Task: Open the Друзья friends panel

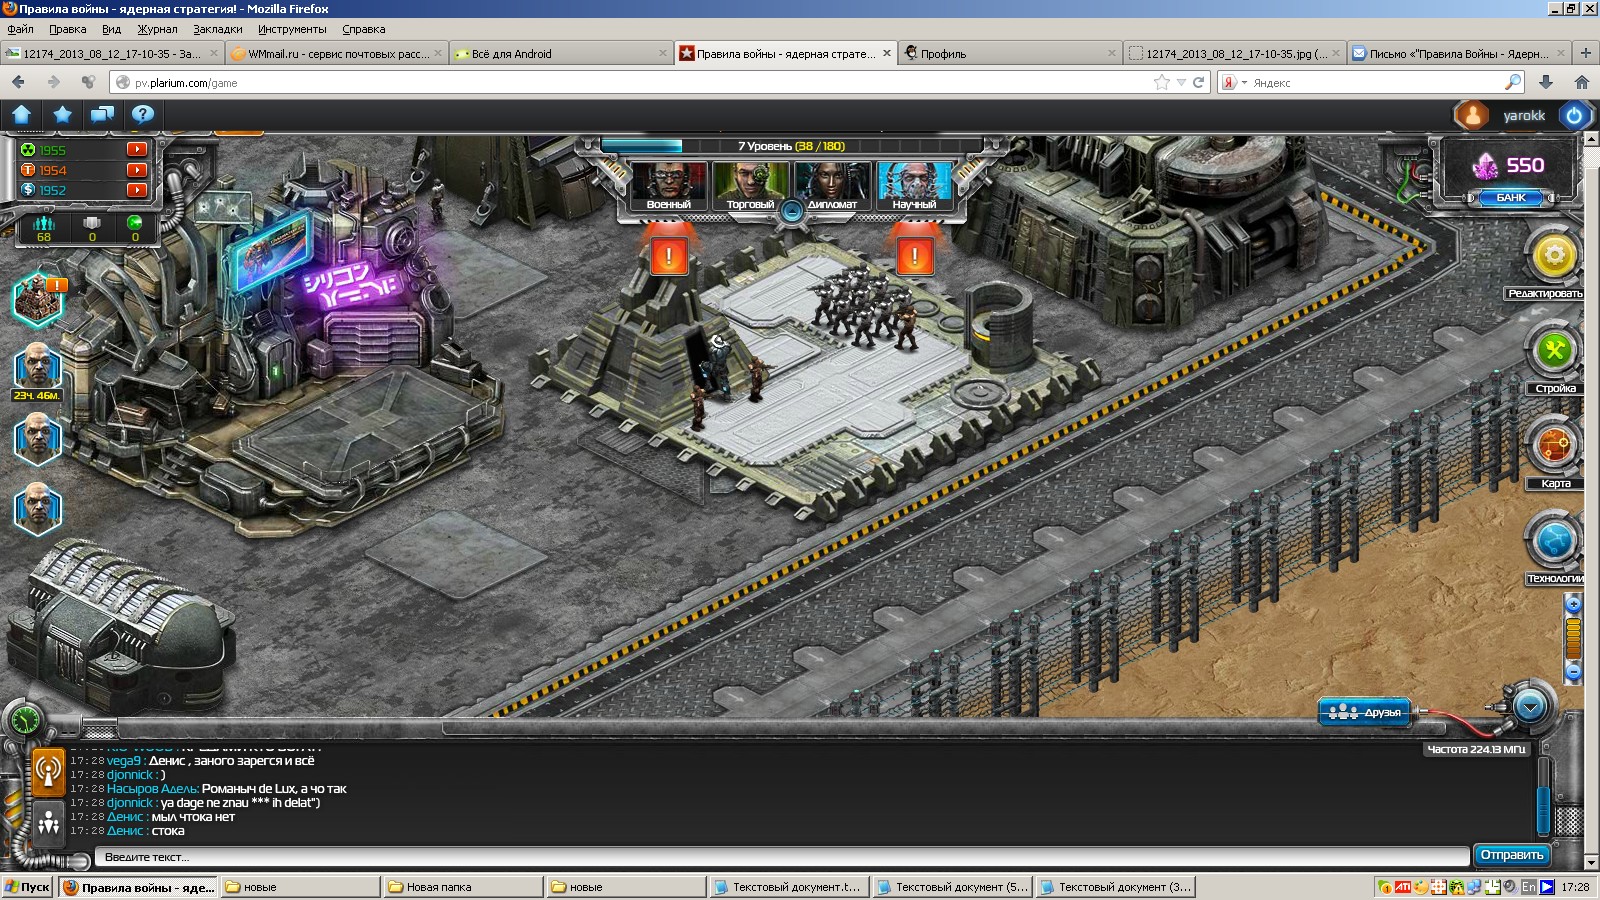Action: 1366,712
